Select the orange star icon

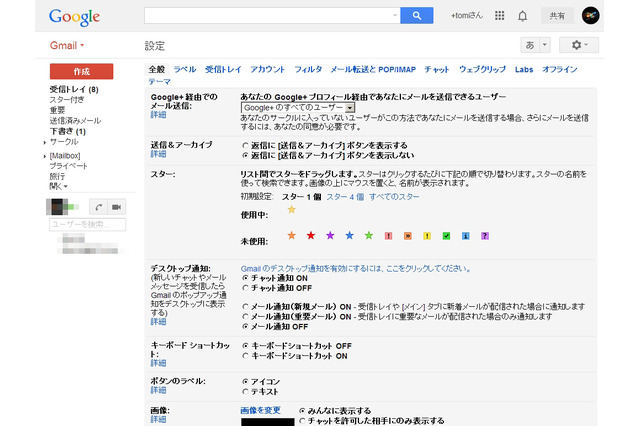click(291, 235)
